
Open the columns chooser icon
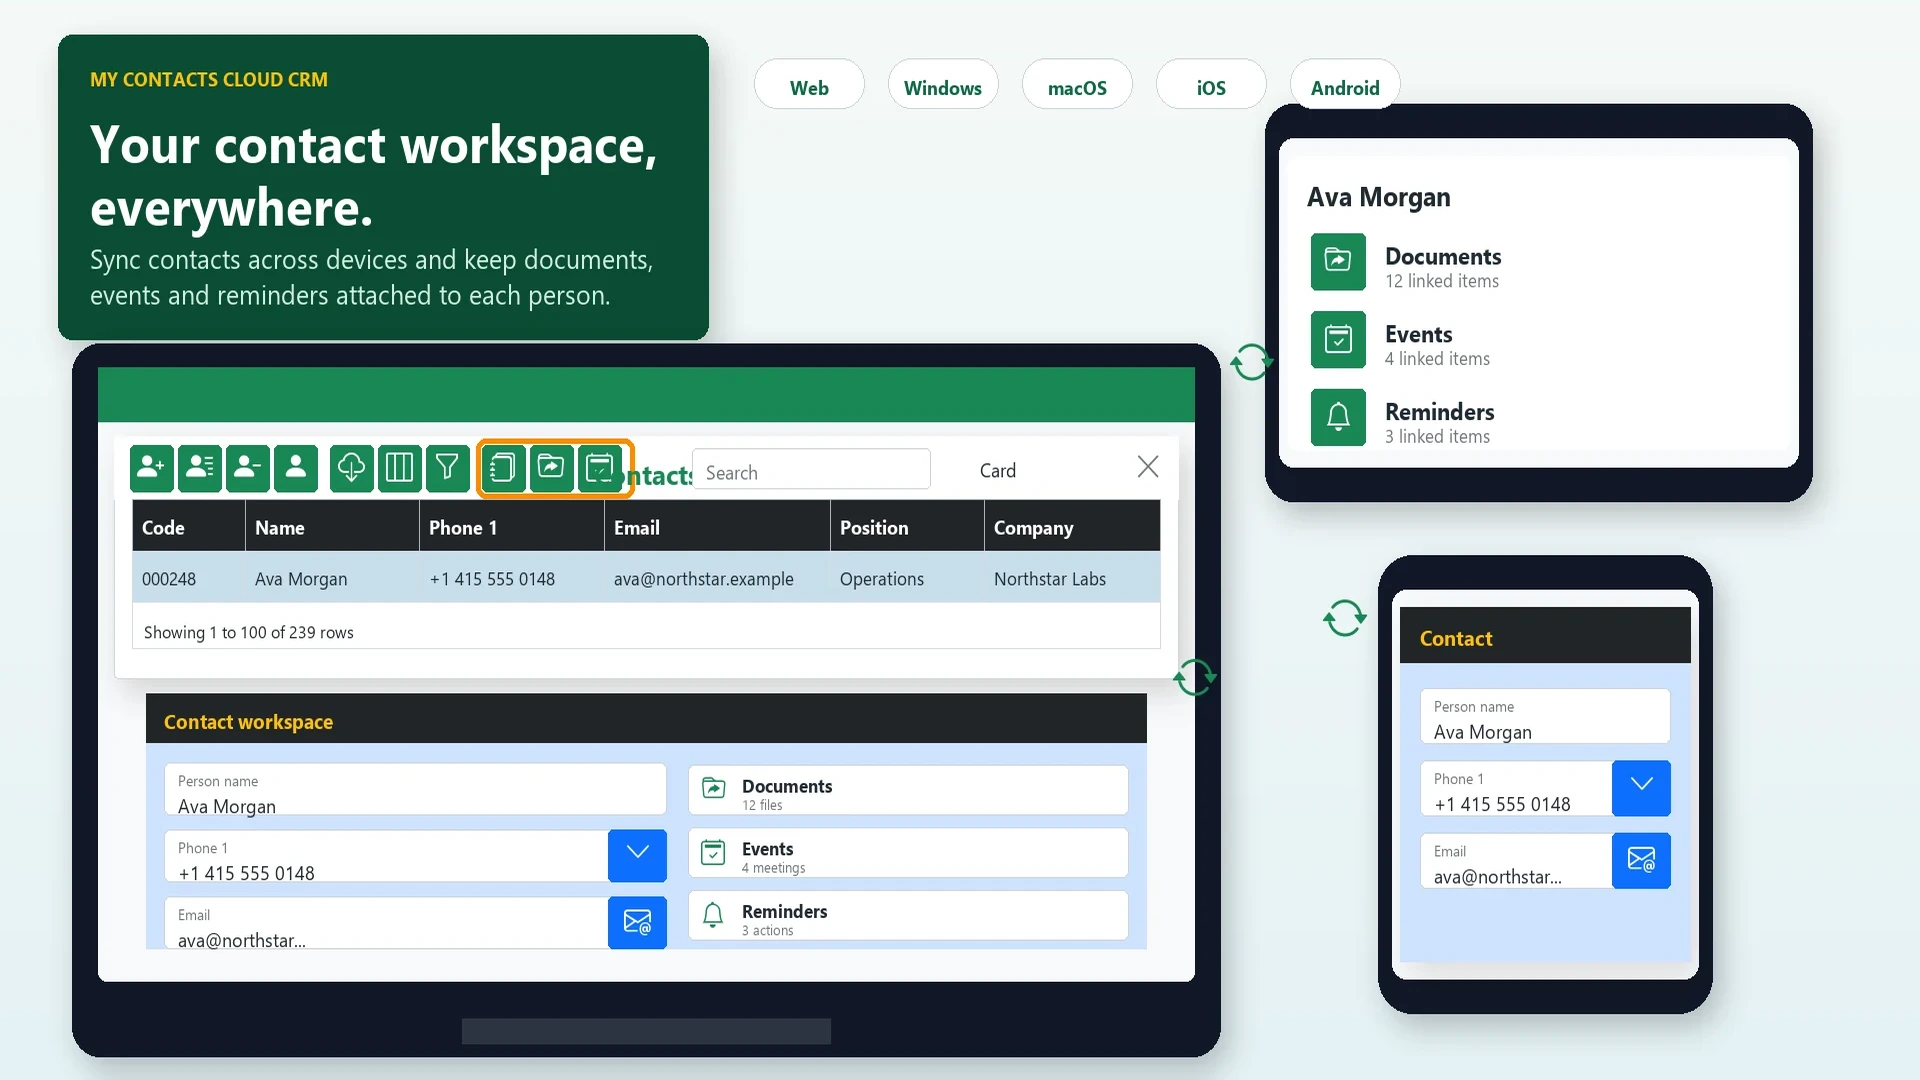(x=400, y=467)
